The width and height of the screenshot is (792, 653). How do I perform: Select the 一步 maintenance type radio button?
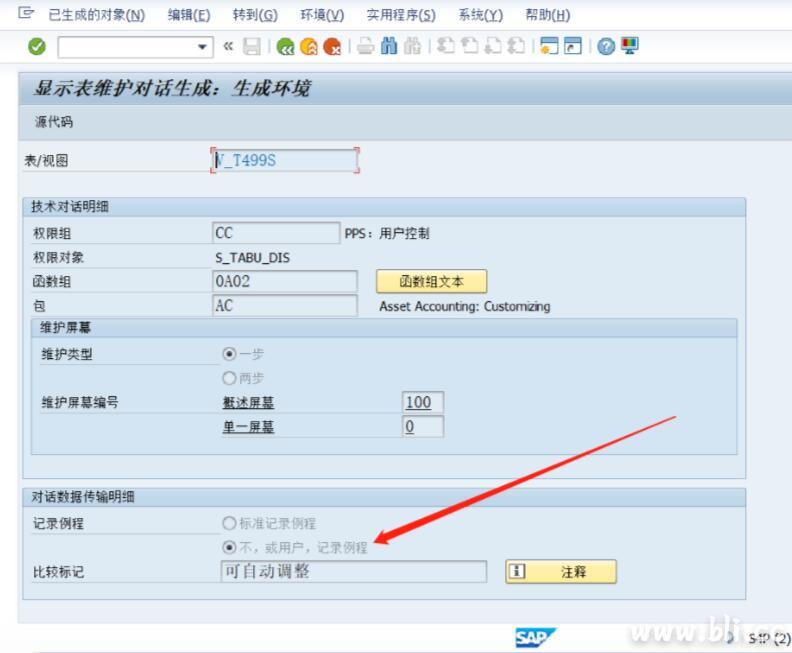point(229,354)
